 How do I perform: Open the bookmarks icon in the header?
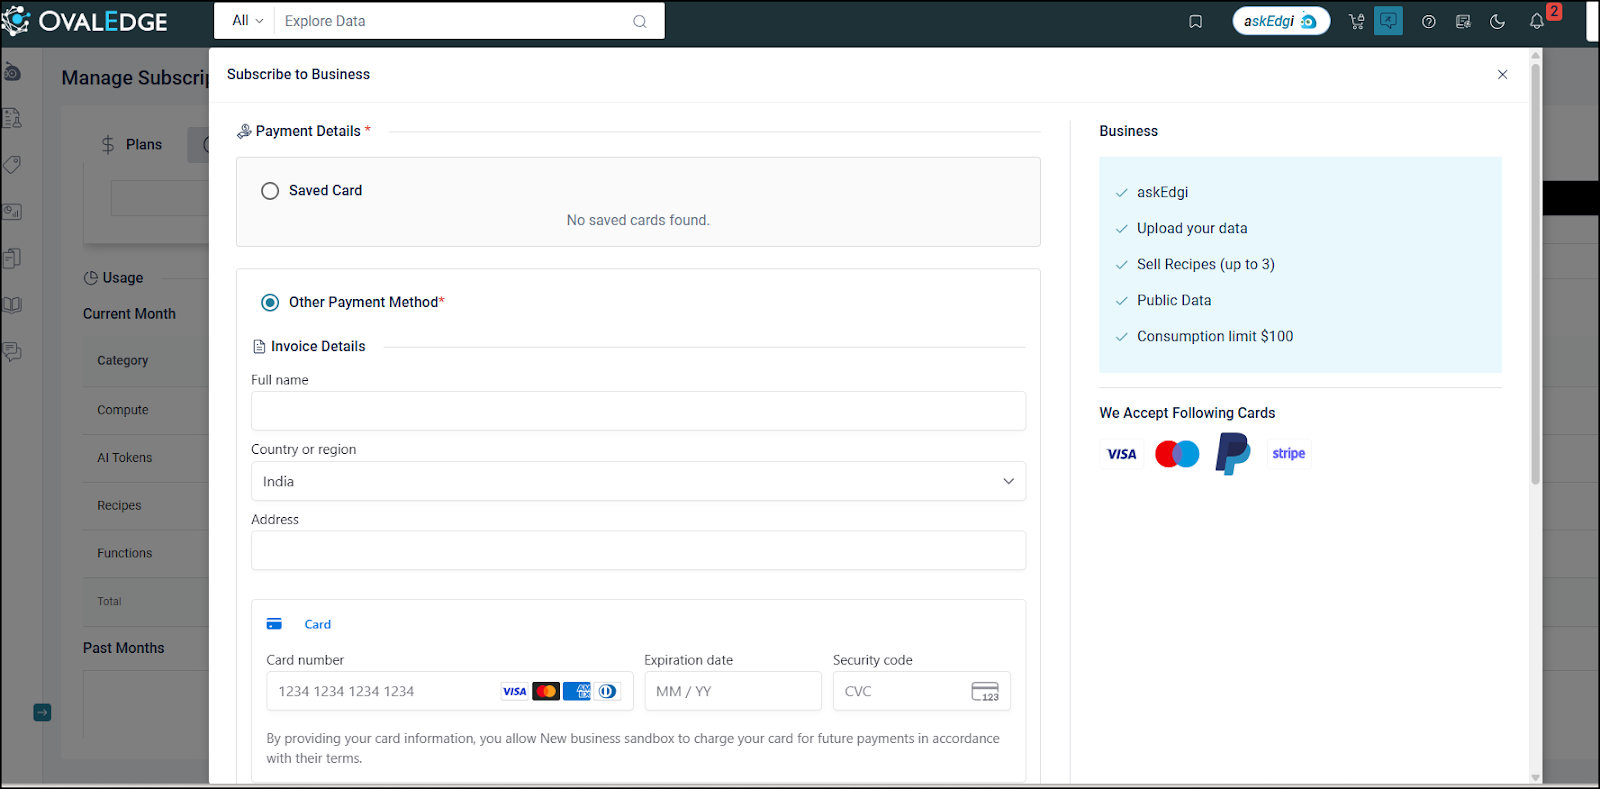pyautogui.click(x=1195, y=21)
